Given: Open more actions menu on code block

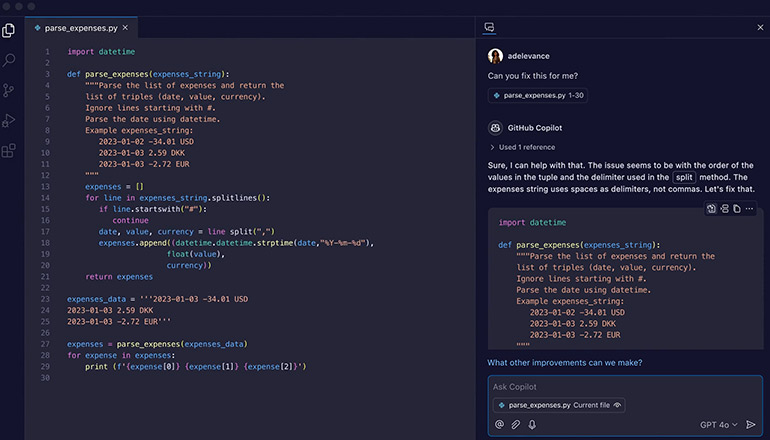Looking at the screenshot, I should tap(750, 208).
